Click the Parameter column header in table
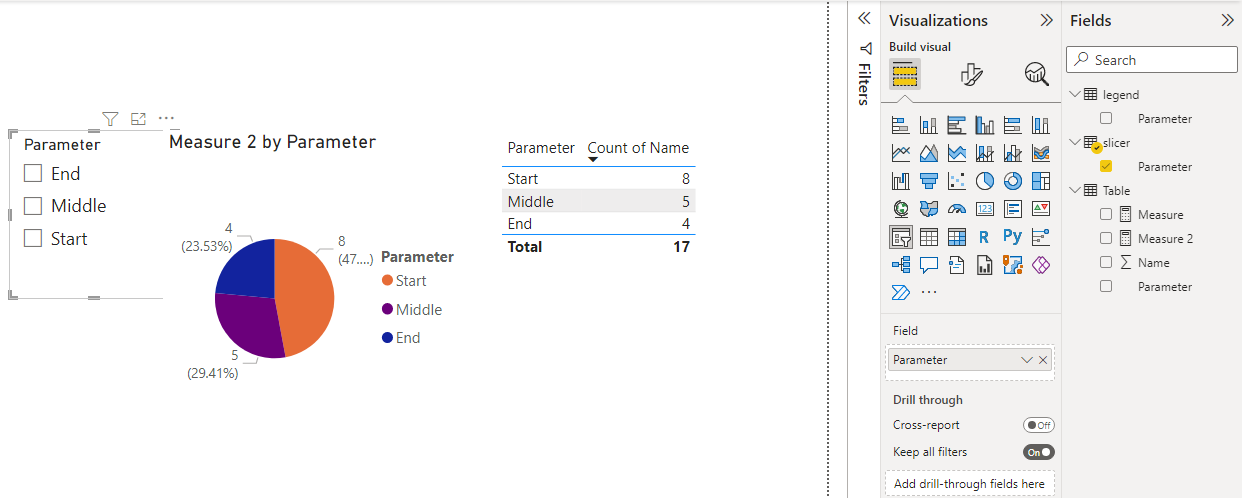The image size is (1242, 498). (x=541, y=148)
